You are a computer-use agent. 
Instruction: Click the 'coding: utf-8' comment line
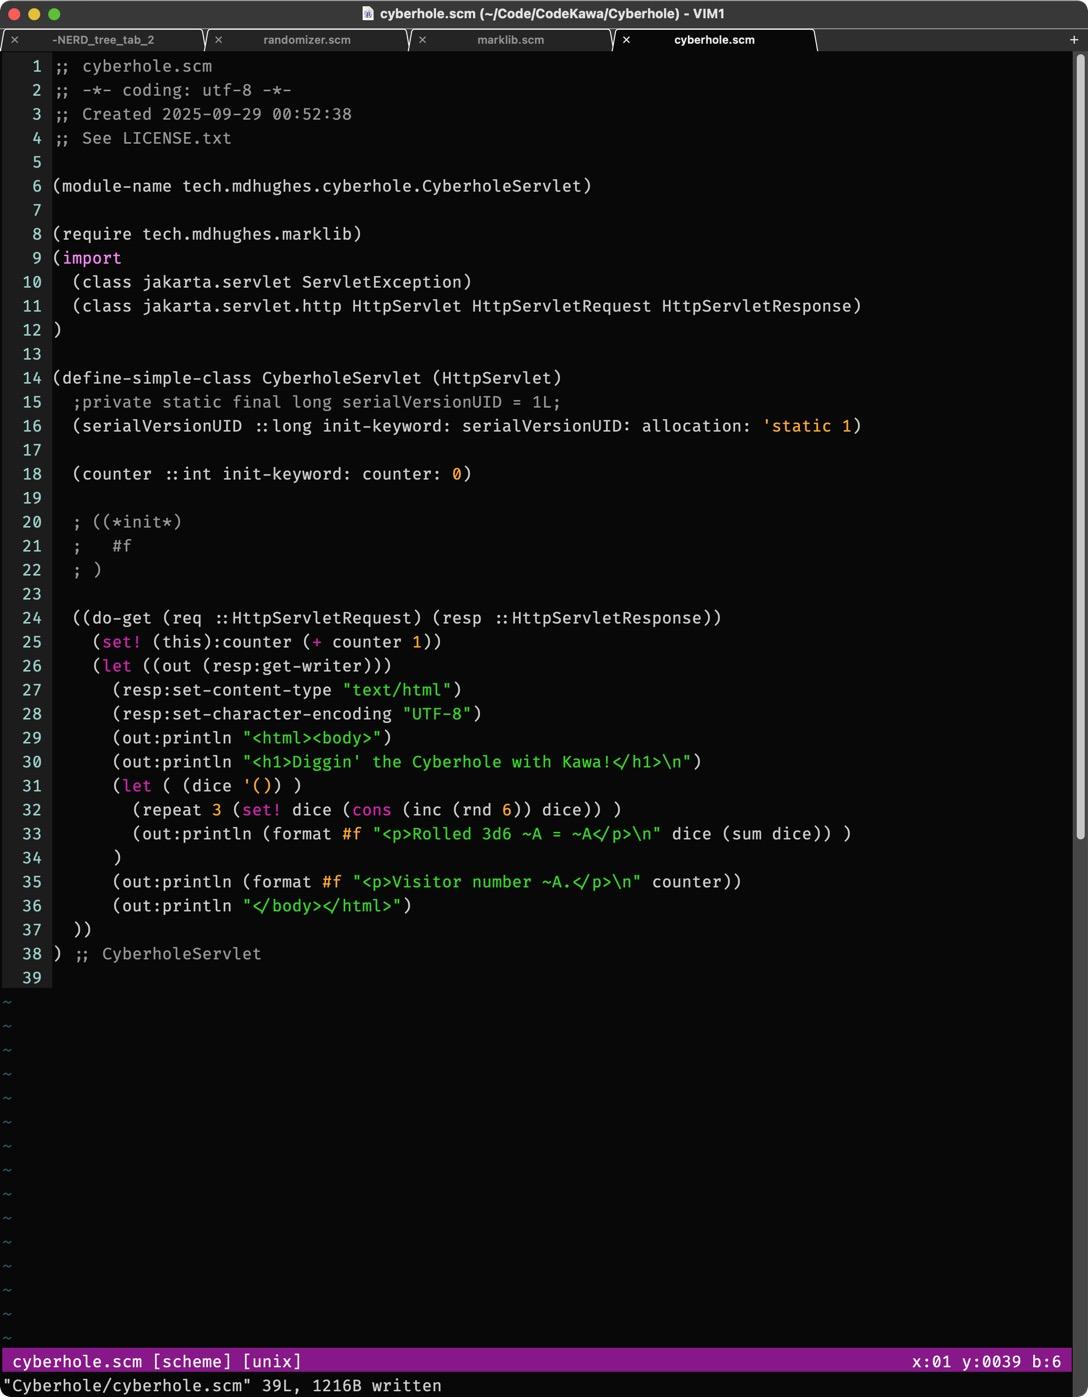172,90
